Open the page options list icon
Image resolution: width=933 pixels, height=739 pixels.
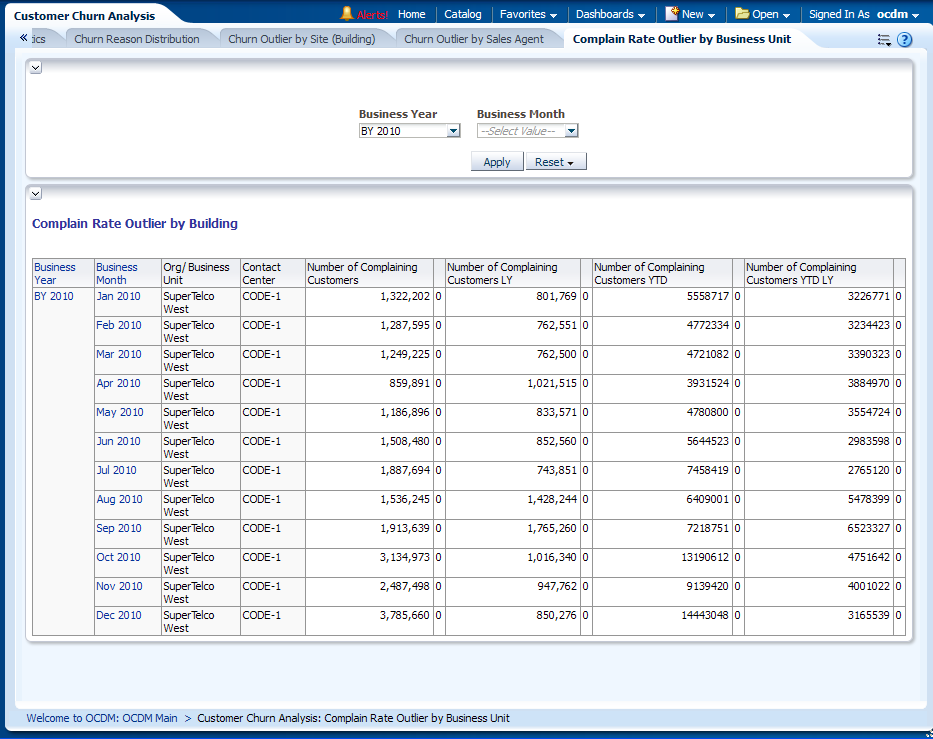[x=884, y=40]
